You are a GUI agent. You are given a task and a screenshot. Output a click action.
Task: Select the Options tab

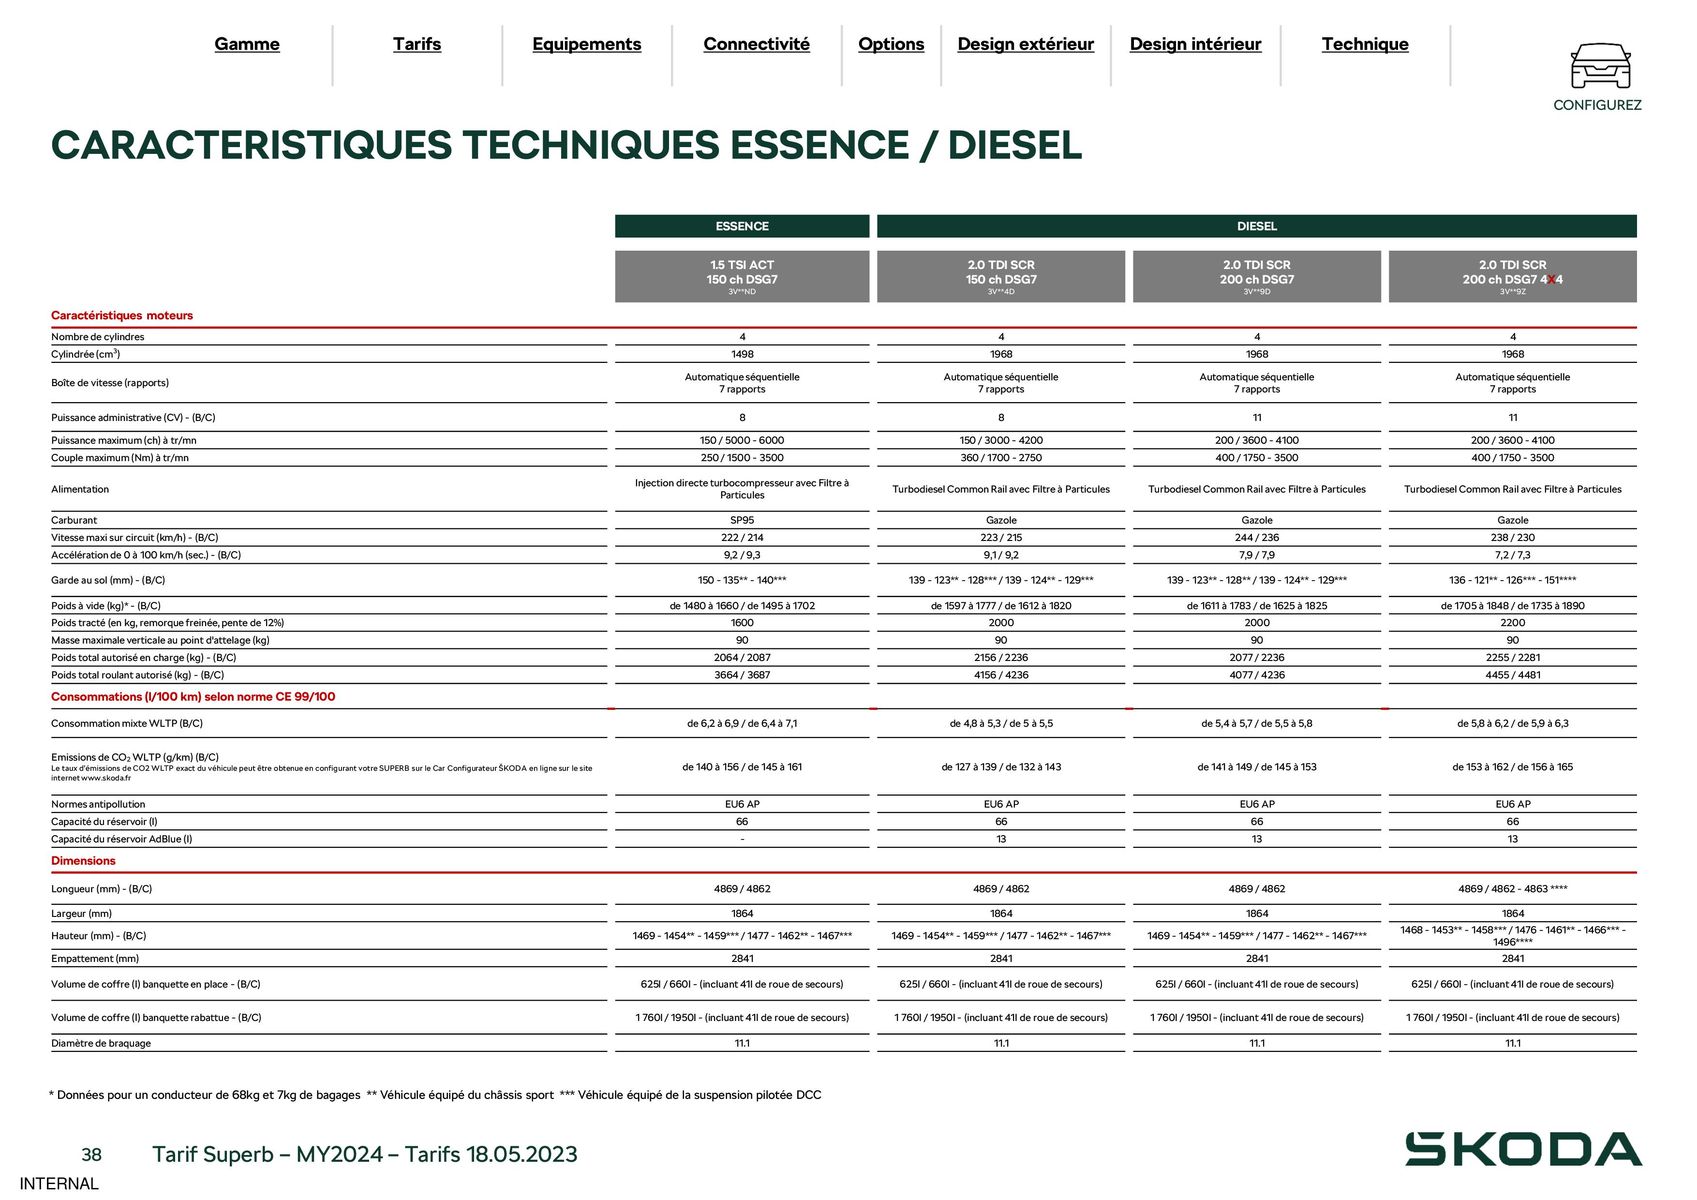pyautogui.click(x=891, y=44)
